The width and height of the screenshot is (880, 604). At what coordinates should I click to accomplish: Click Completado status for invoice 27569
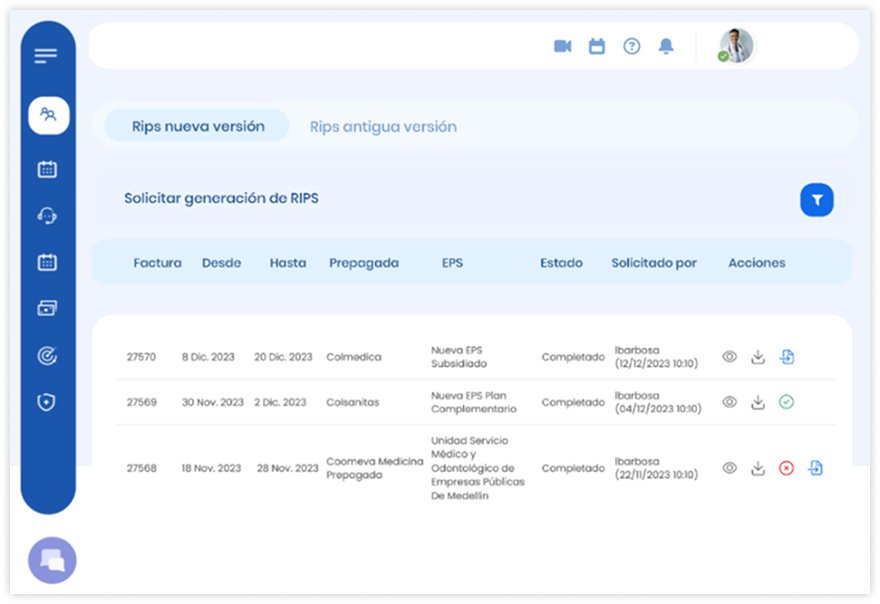click(x=573, y=402)
